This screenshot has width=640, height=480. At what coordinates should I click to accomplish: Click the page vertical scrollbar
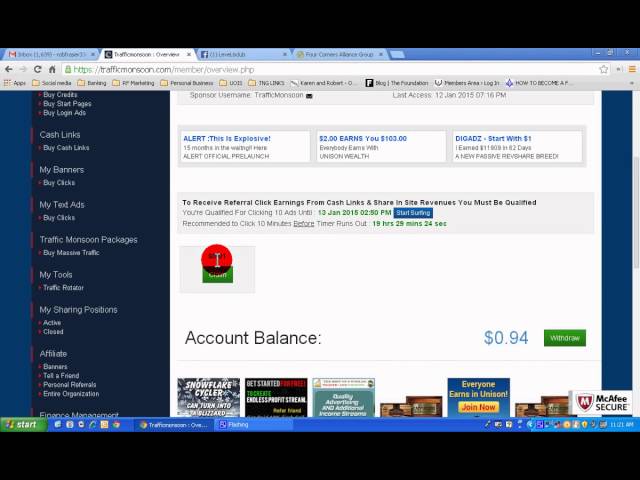coord(636,212)
